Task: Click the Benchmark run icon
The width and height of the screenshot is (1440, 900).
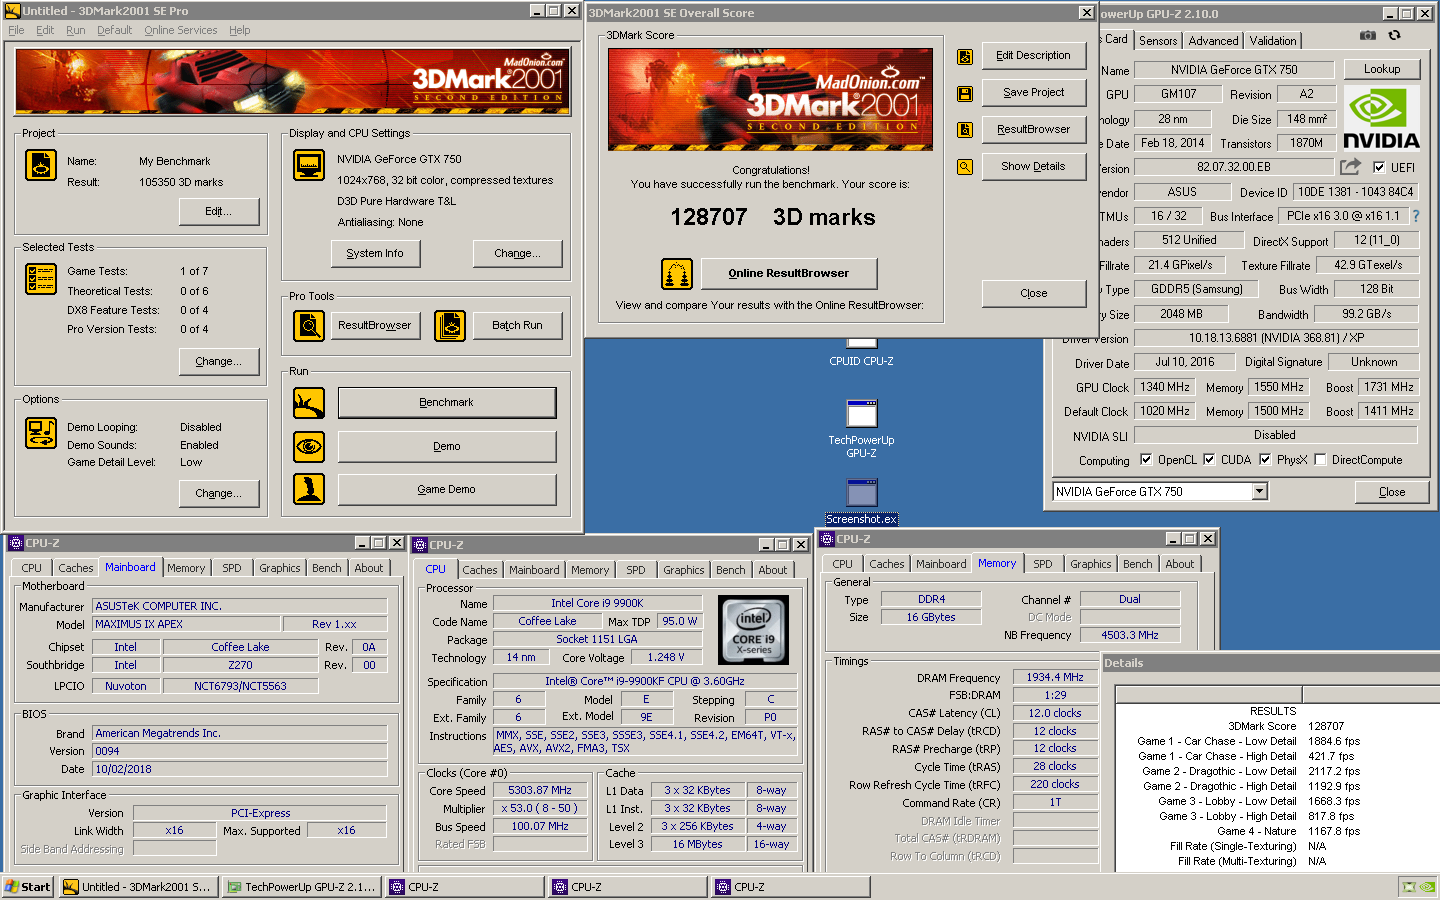Action: 309,403
